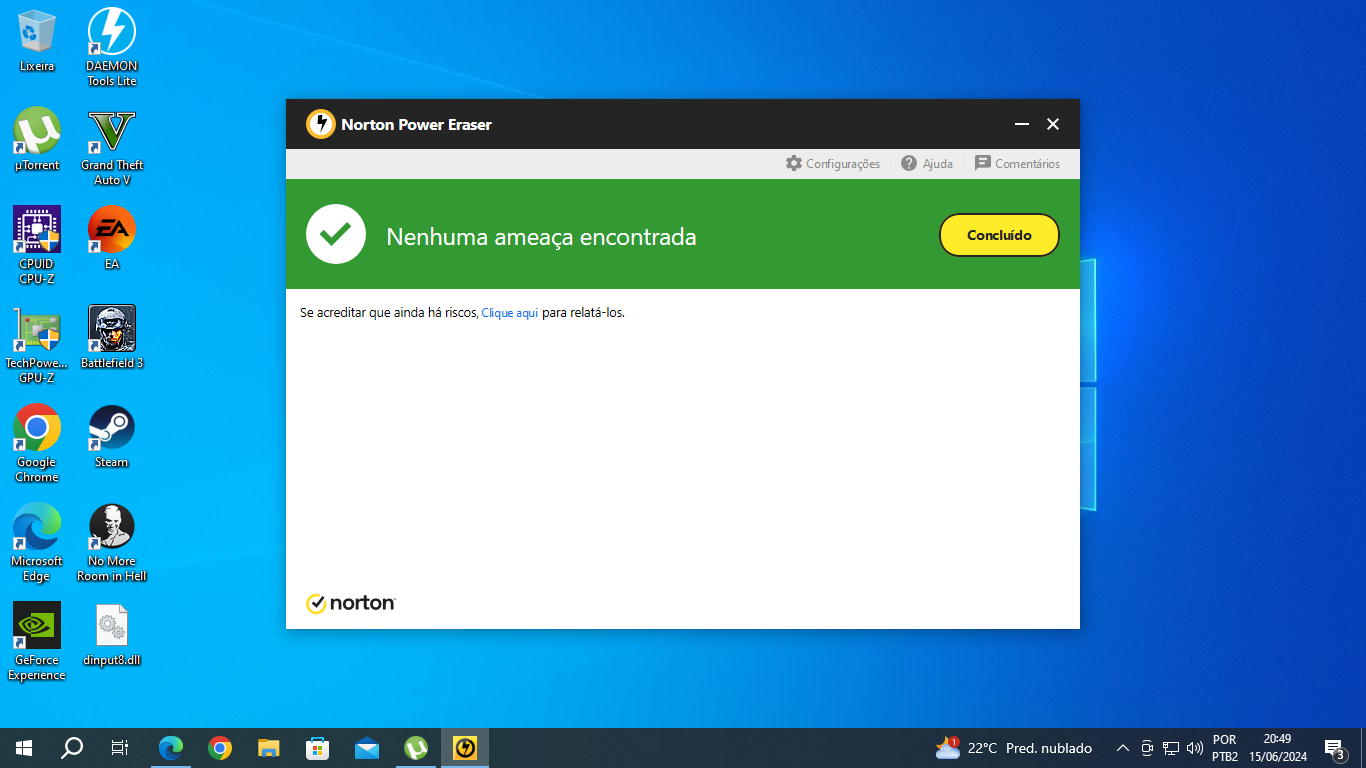Screen dimensions: 1366x768
Task: Select the Battlefield 3 desktop icon
Action: point(112,338)
